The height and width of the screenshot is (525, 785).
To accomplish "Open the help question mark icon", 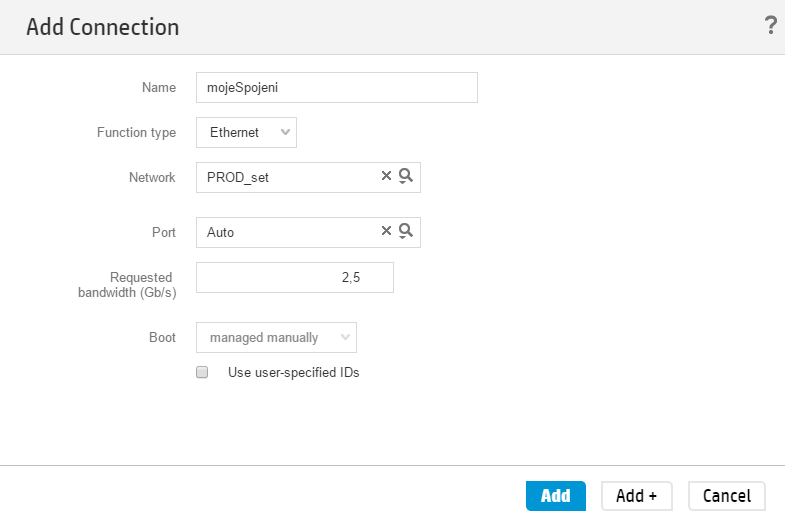I will pos(770,25).
